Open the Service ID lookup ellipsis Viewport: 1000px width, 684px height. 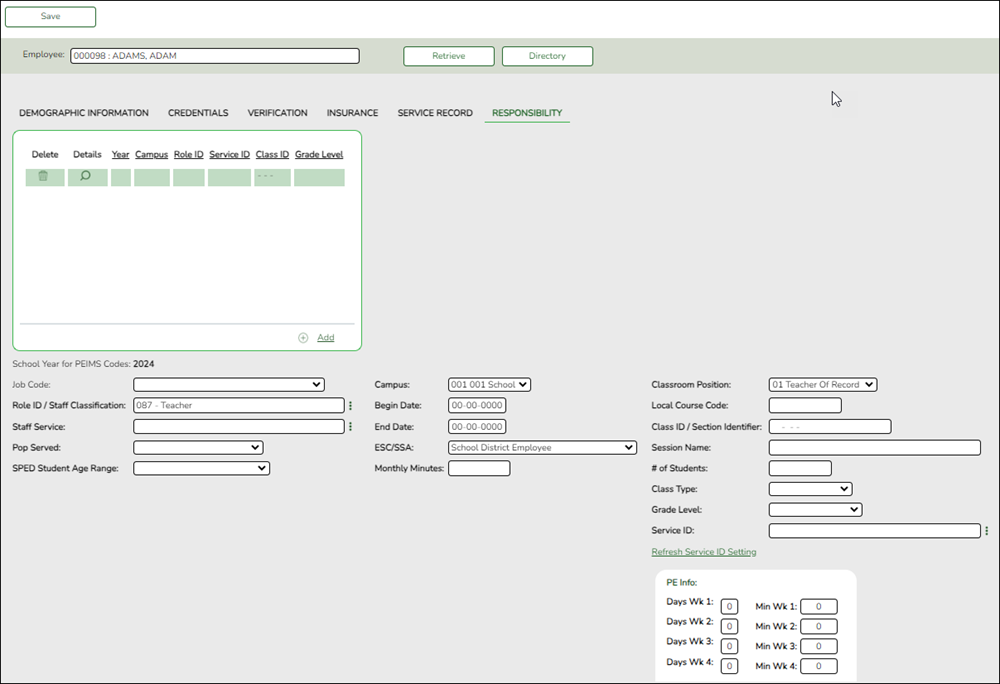(986, 530)
